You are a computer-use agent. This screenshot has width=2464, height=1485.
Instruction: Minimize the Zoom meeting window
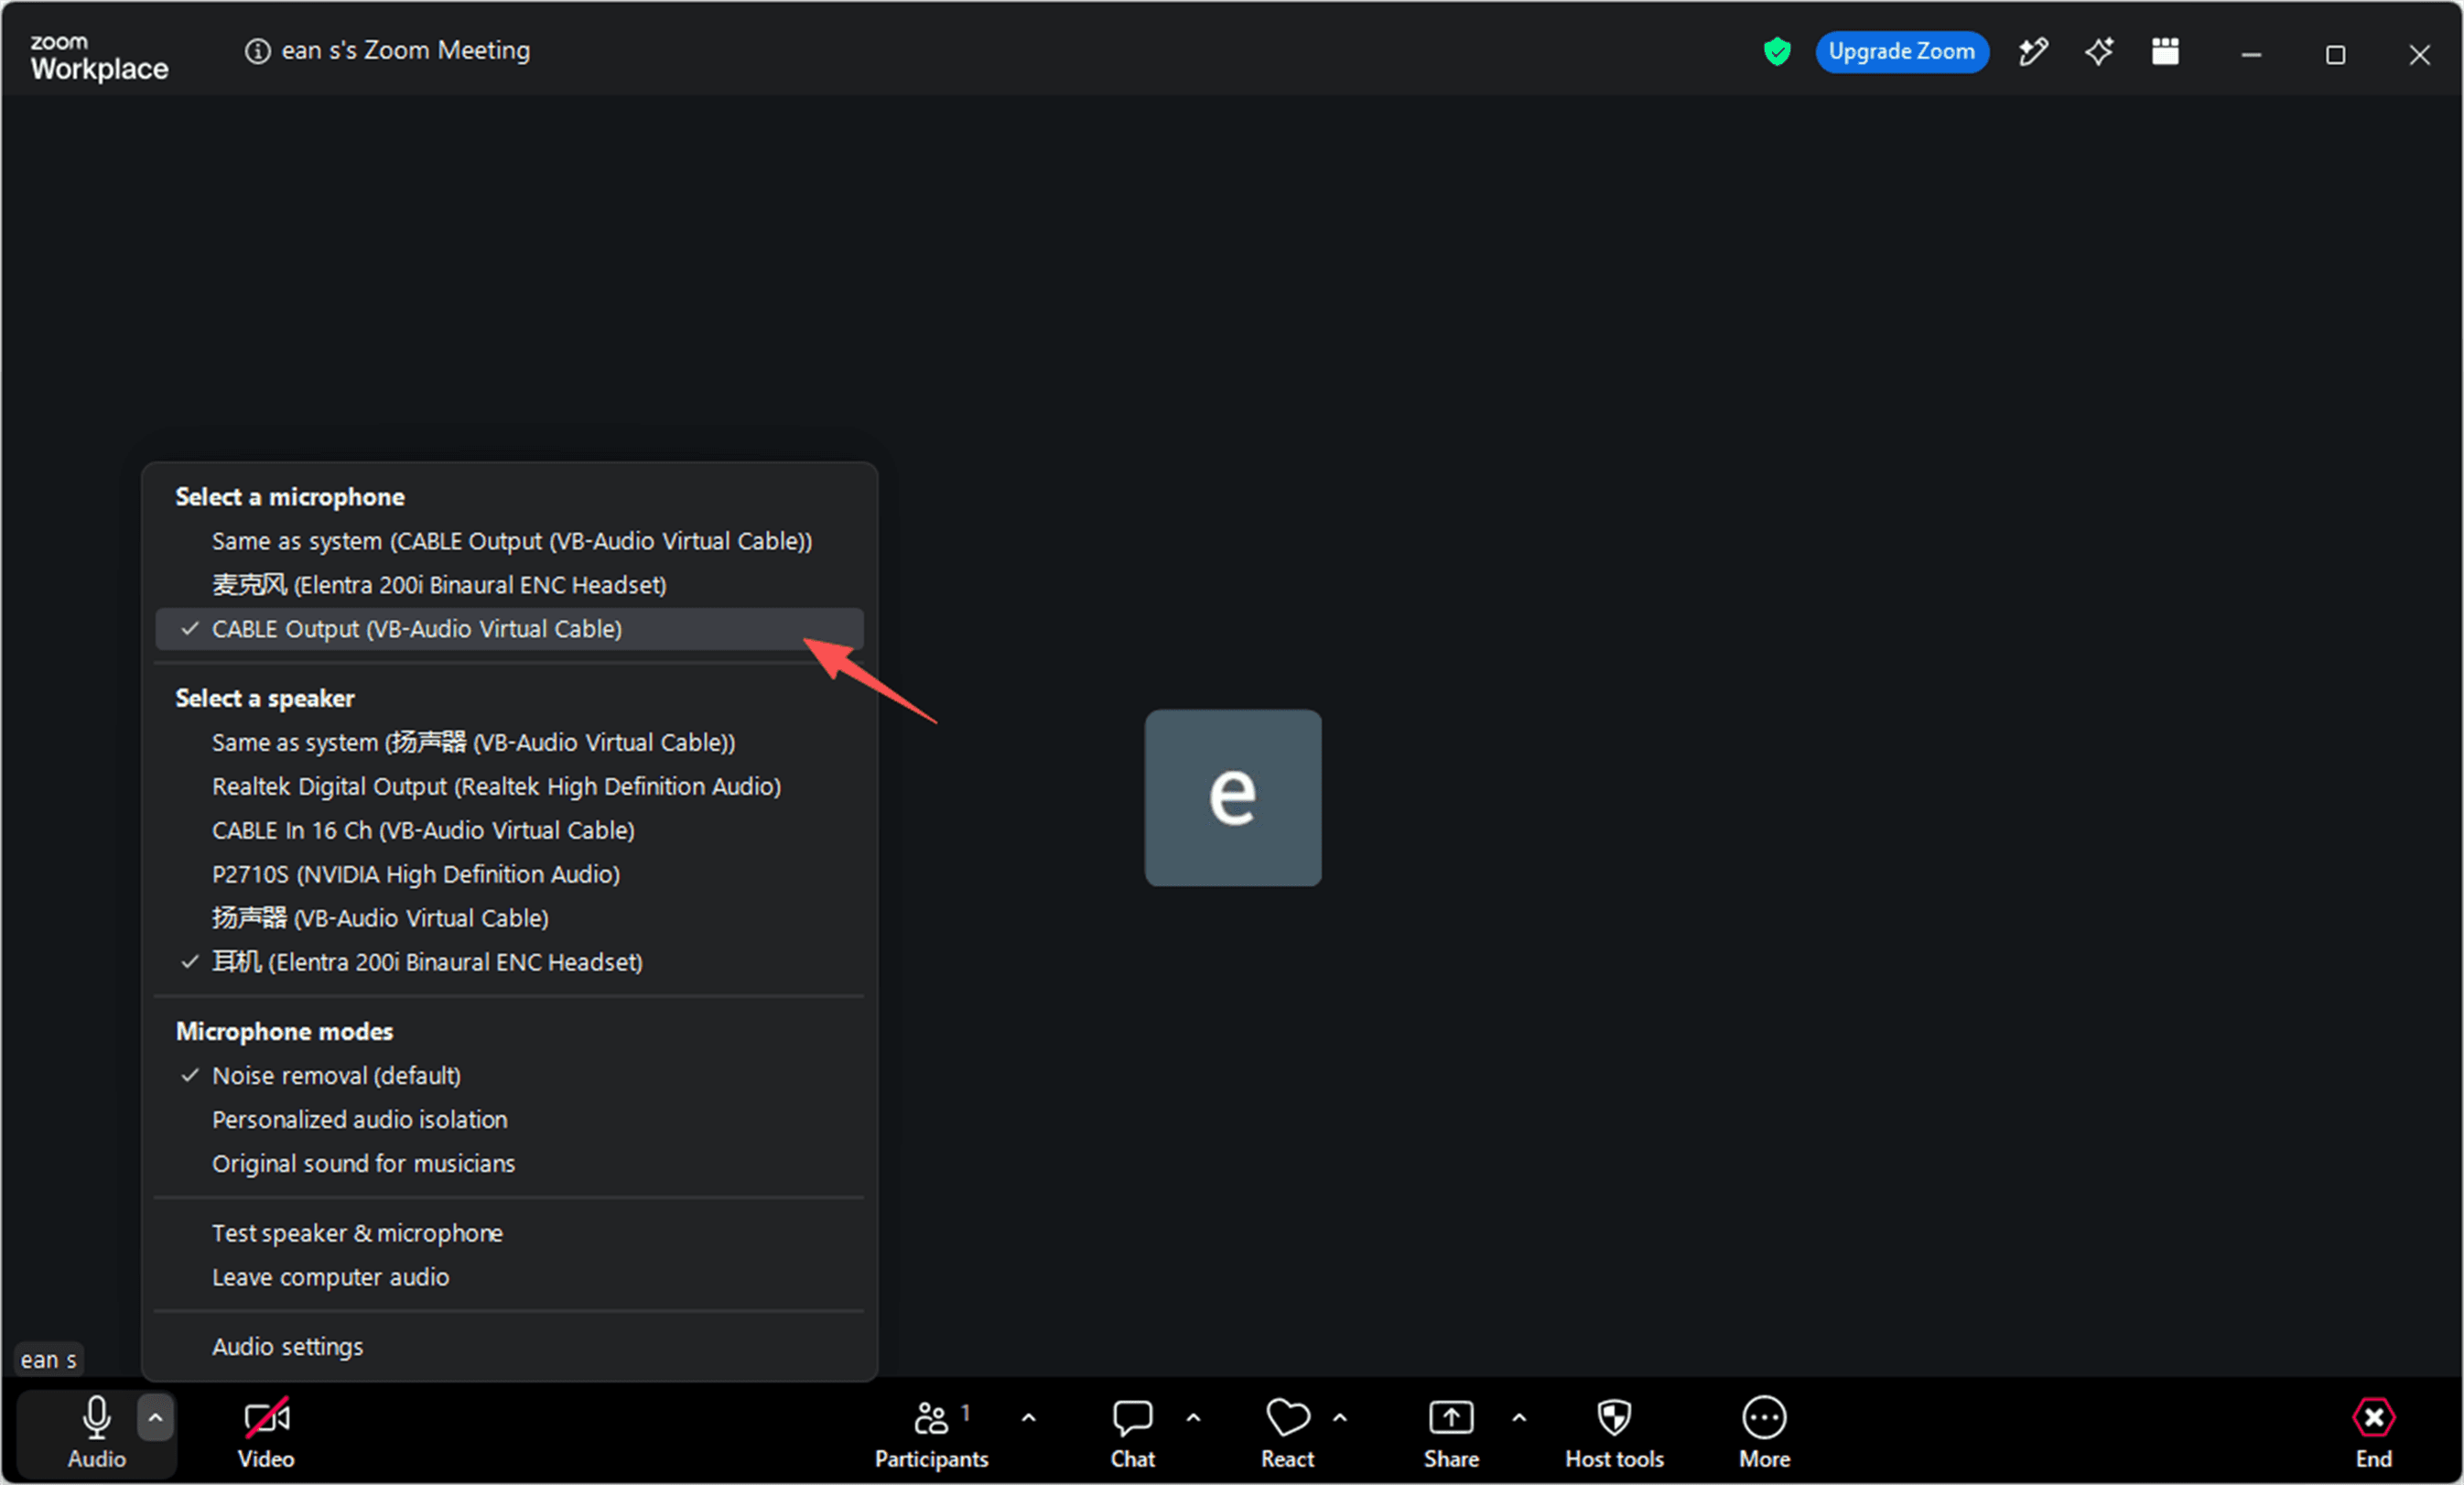click(x=2251, y=55)
